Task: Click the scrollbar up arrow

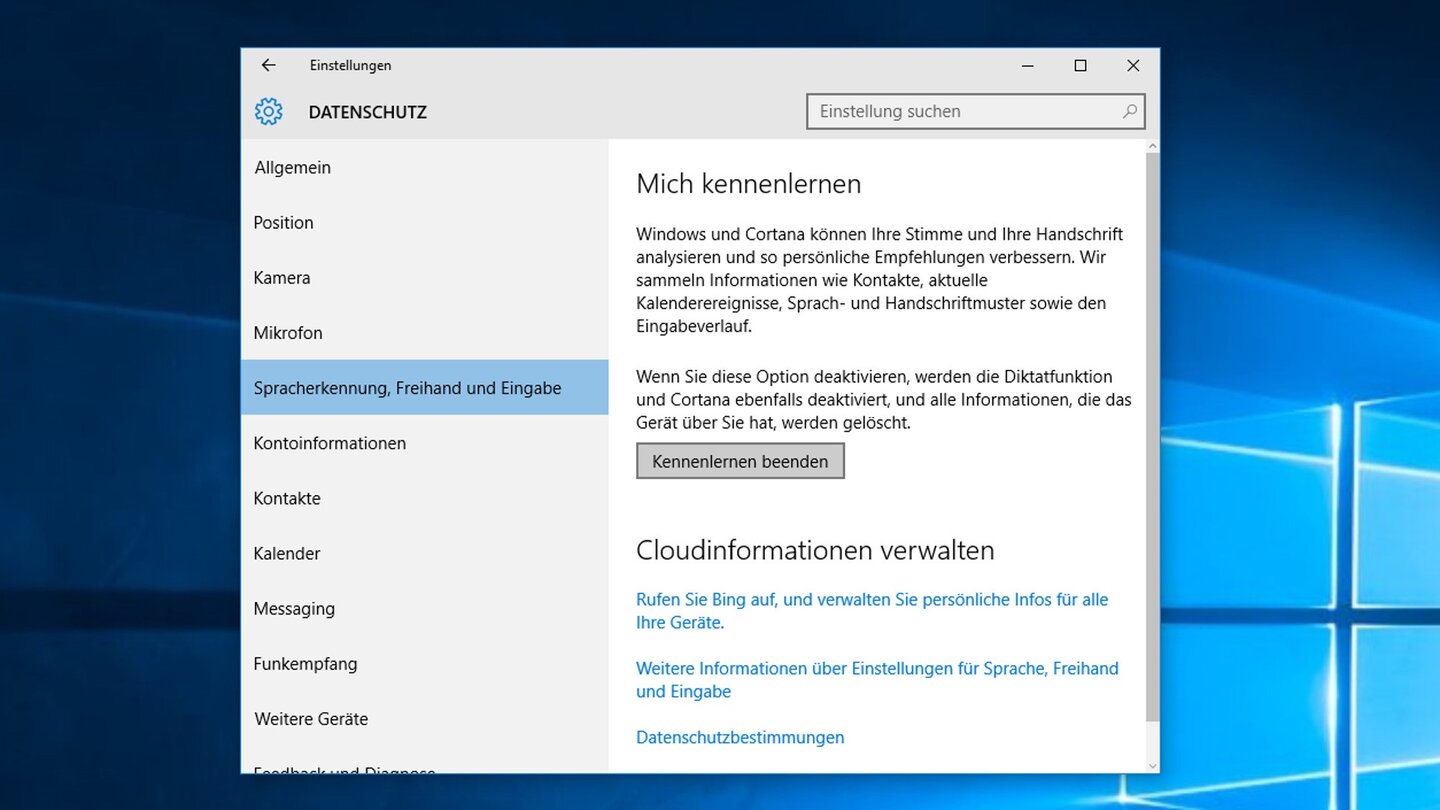Action: tap(1152, 146)
